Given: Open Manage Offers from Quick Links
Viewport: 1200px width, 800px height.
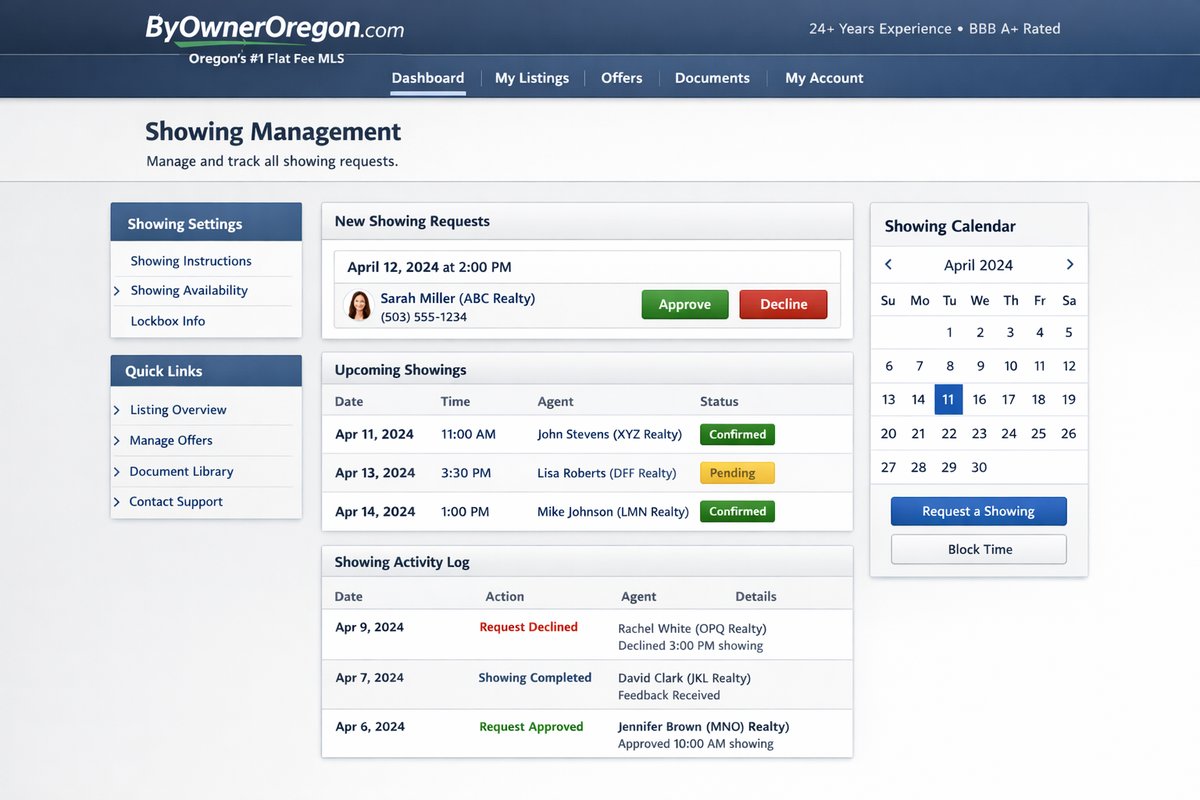Looking at the screenshot, I should coord(171,440).
